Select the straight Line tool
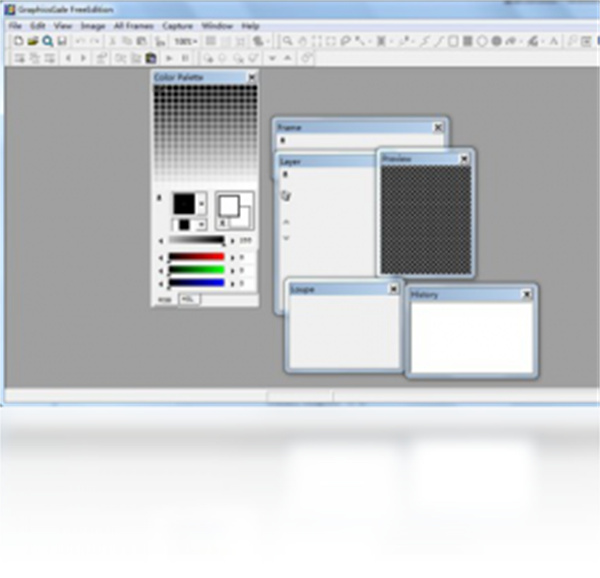The width and height of the screenshot is (600, 578). [x=439, y=41]
